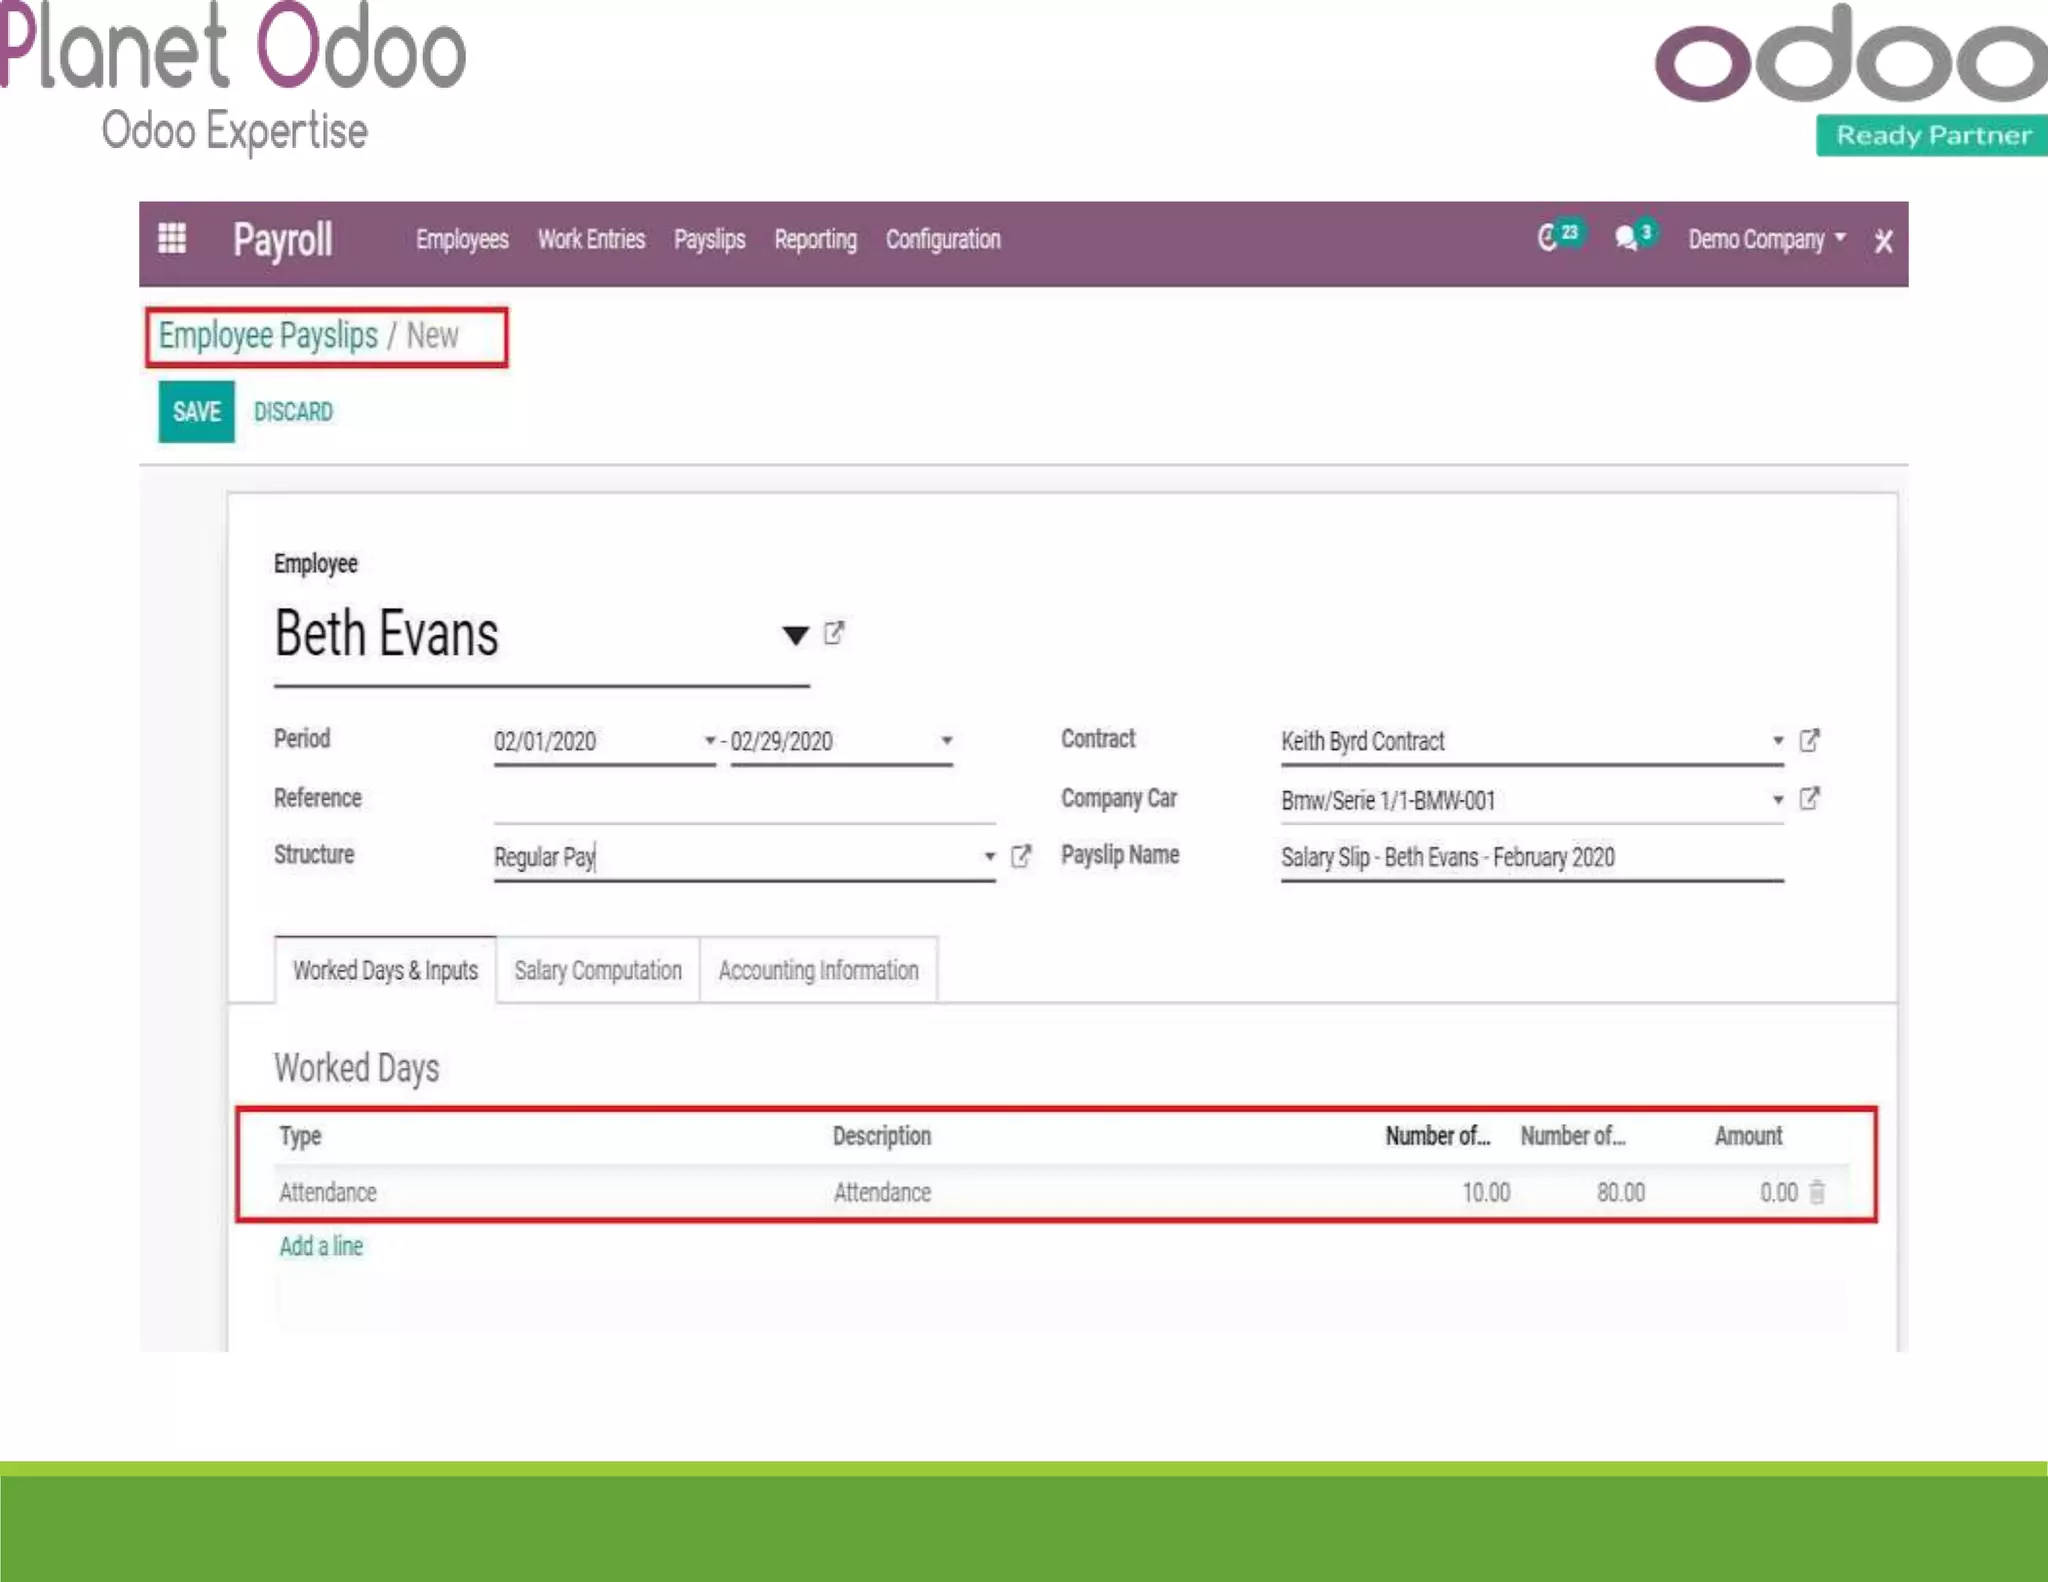2048x1582 pixels.
Task: Open the Demo Company dropdown
Action: [1766, 240]
